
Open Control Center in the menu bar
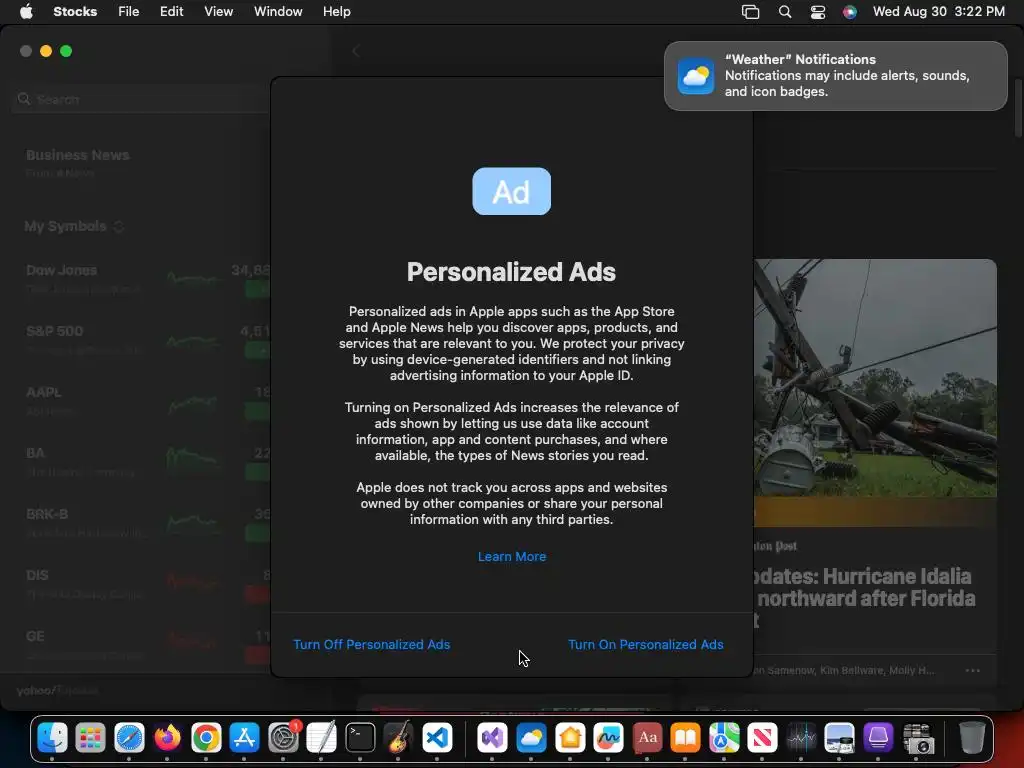(818, 12)
